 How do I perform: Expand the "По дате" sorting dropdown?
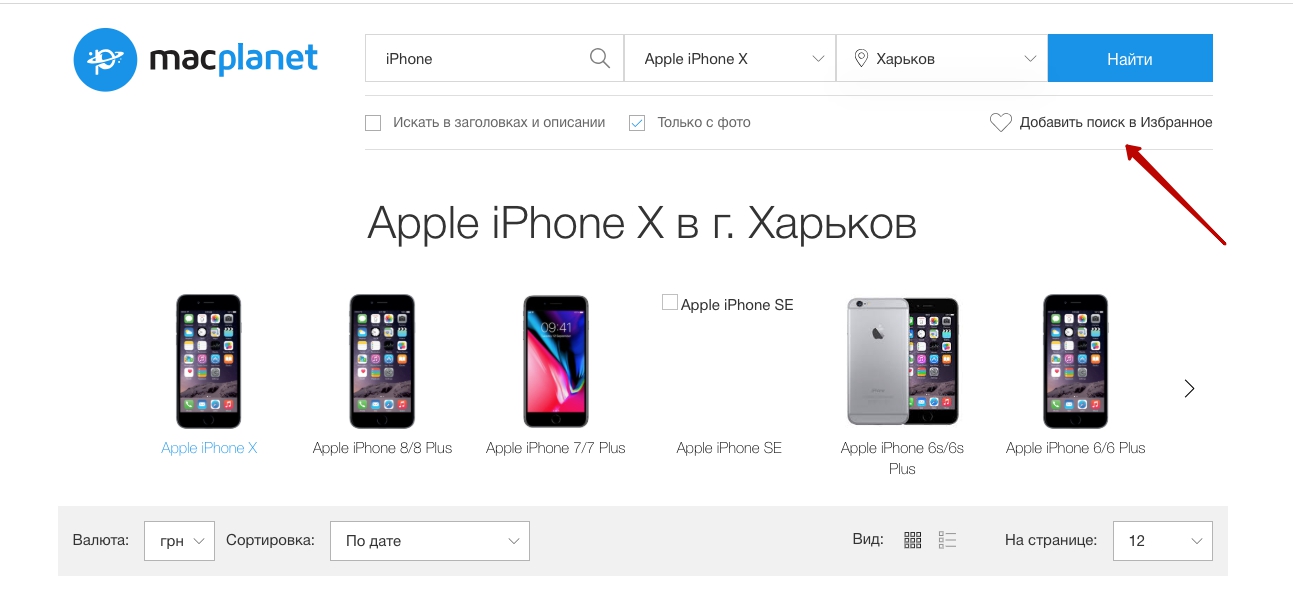429,541
